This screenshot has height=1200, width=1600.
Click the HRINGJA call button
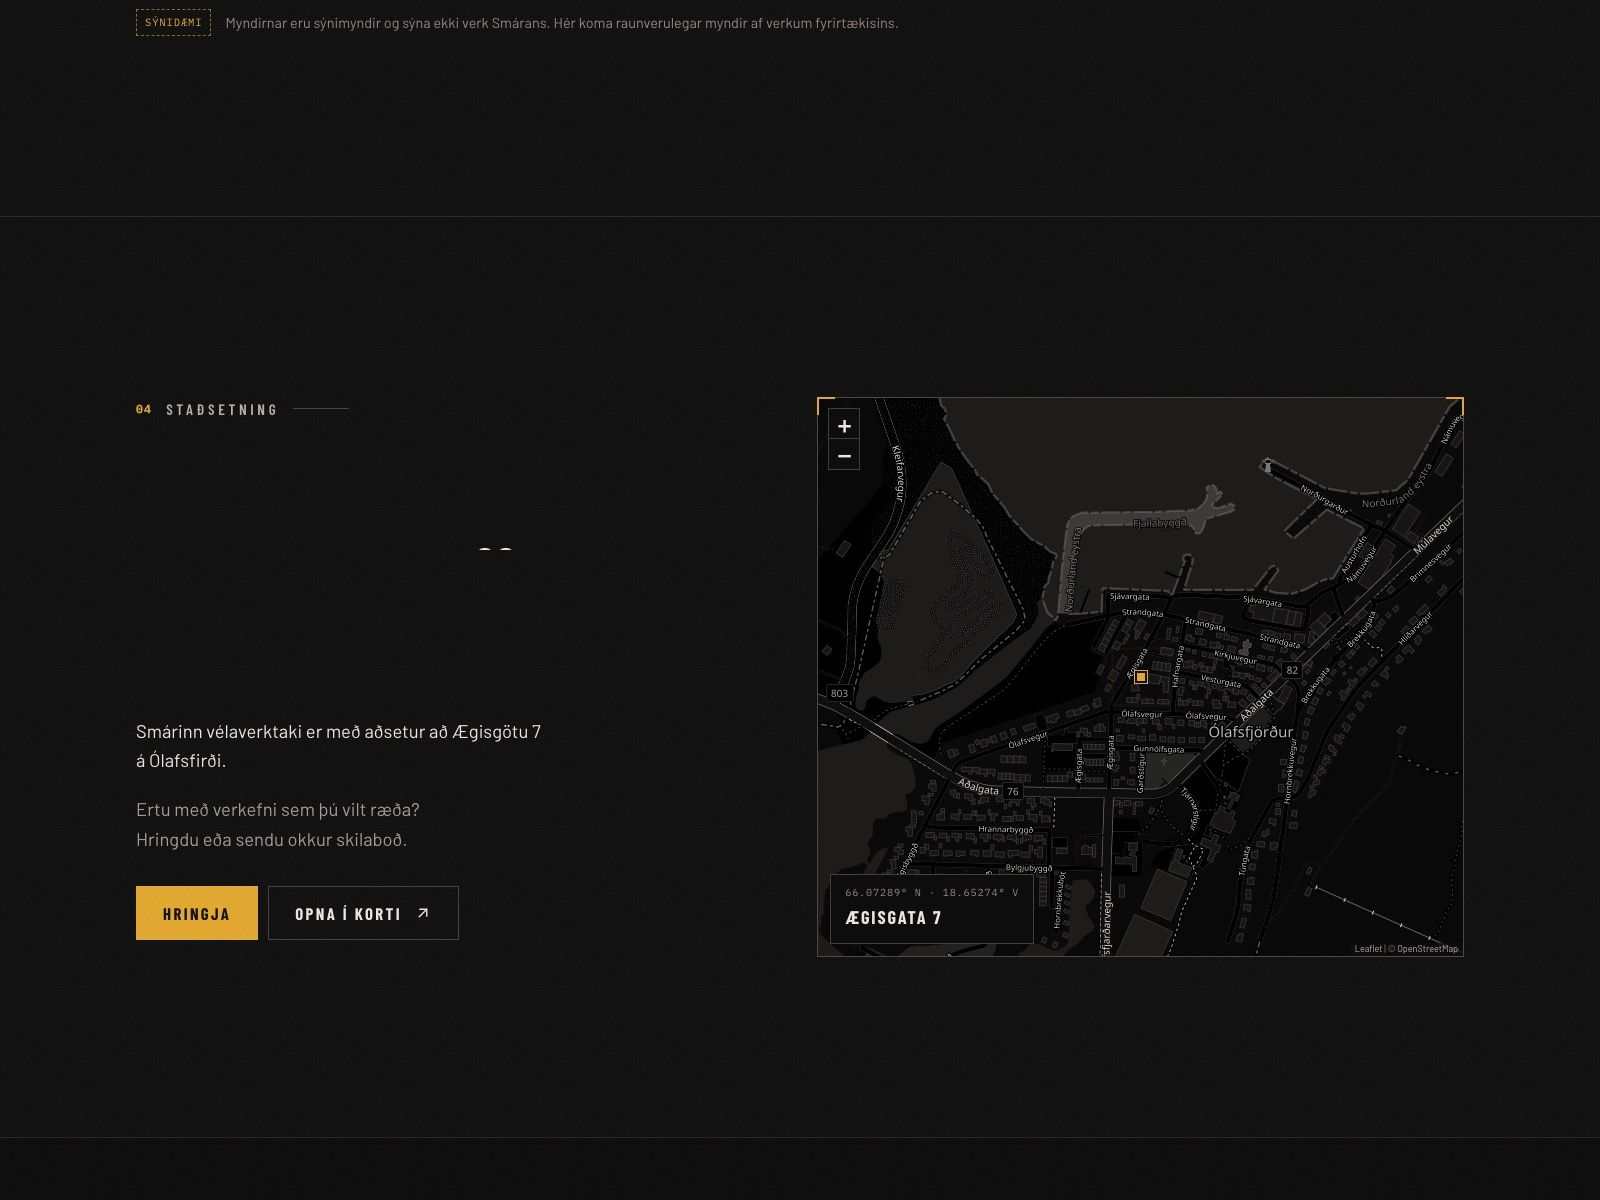coord(197,913)
